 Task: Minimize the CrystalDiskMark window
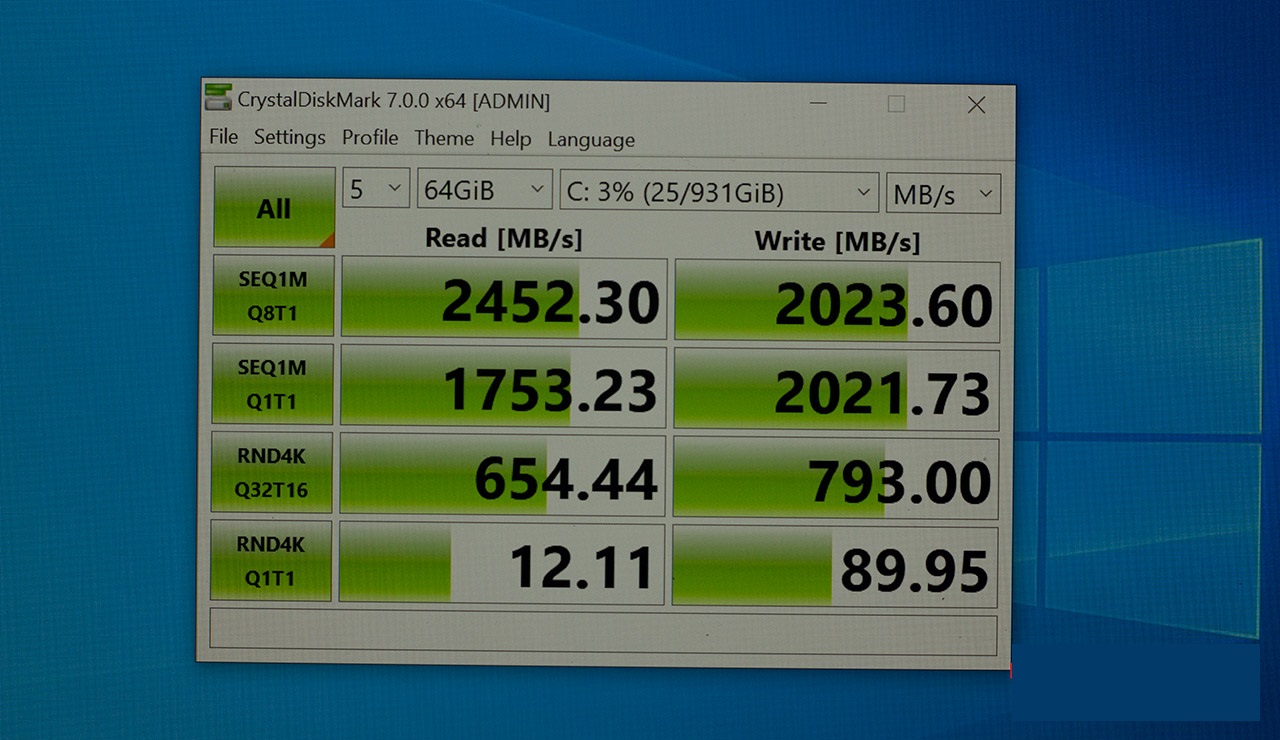click(x=818, y=102)
